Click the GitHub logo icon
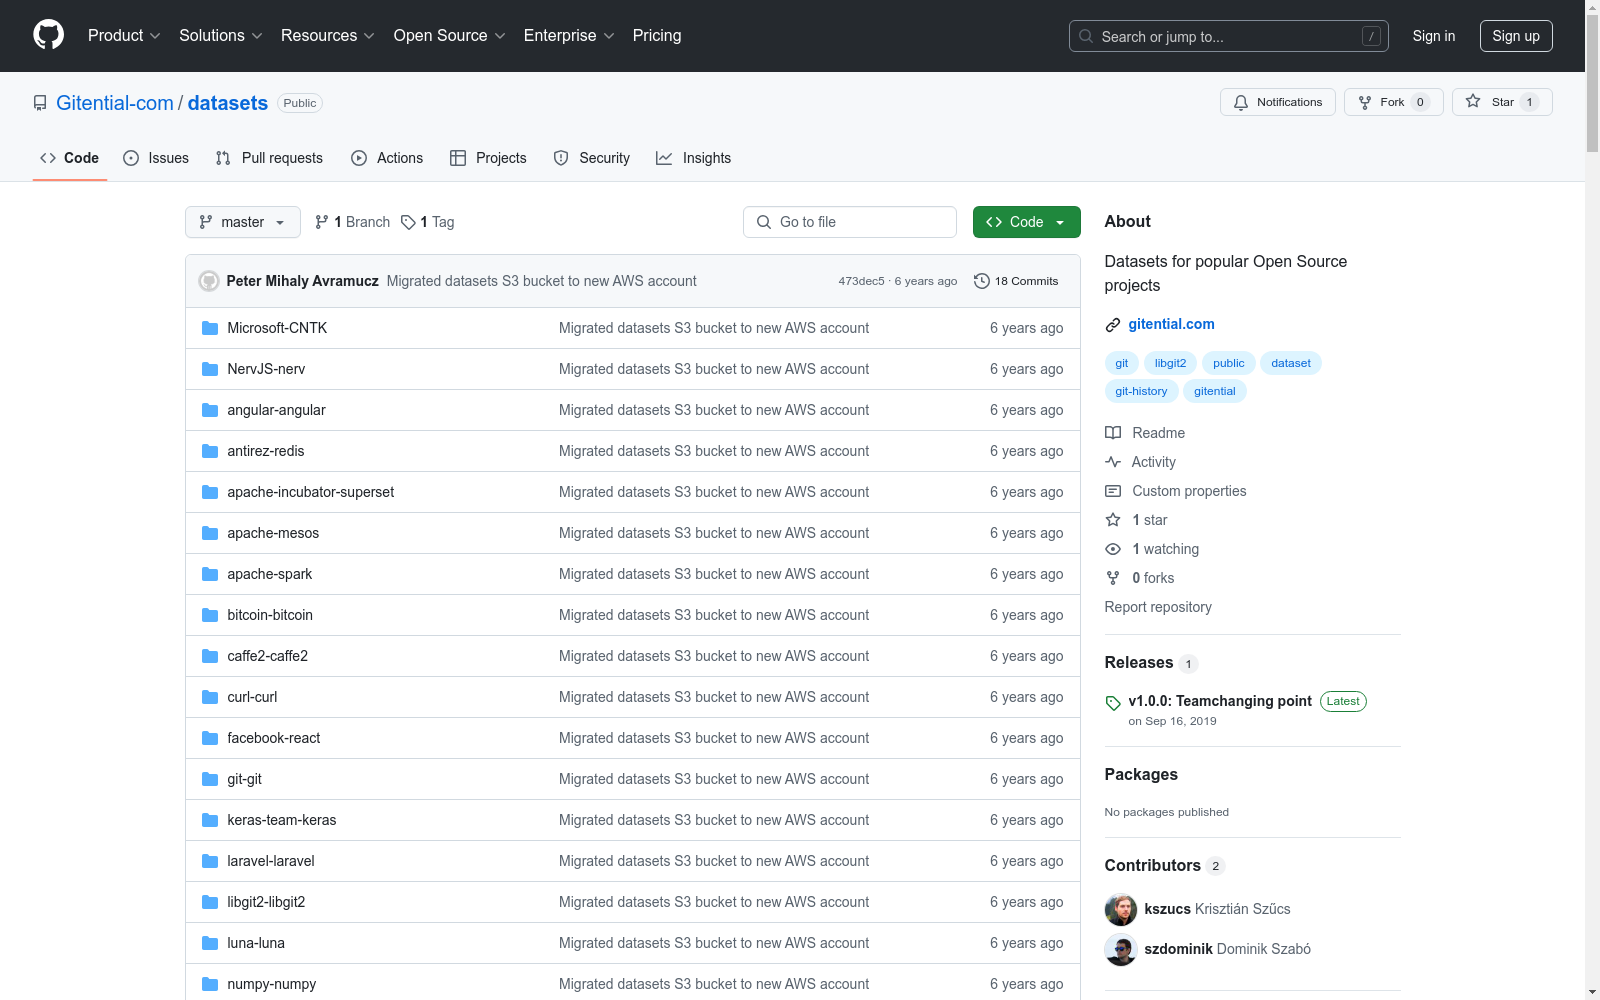The image size is (1600, 1000). 48,35
